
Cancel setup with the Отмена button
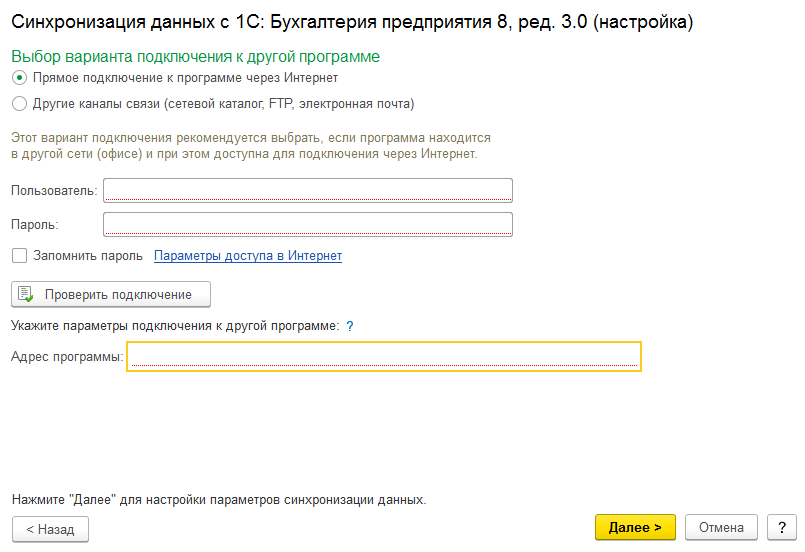click(x=721, y=527)
